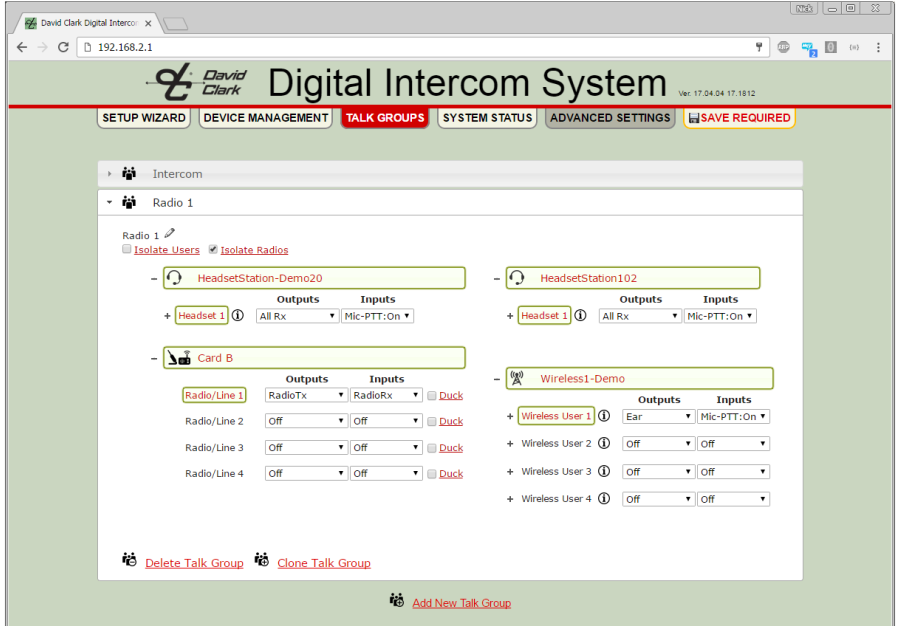The height and width of the screenshot is (626, 899).
Task: Expand the Intercom talk group
Action: [110, 174]
